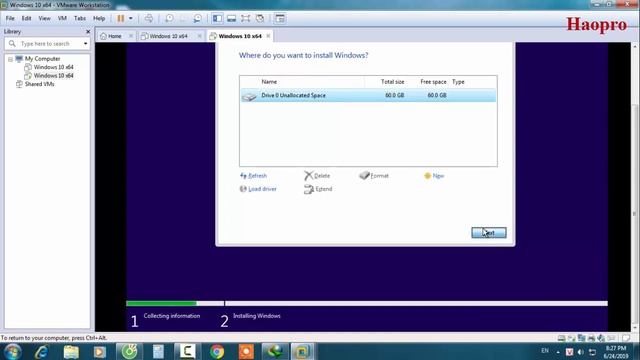Open the Edit menu
The image size is (640, 360).
27,18
